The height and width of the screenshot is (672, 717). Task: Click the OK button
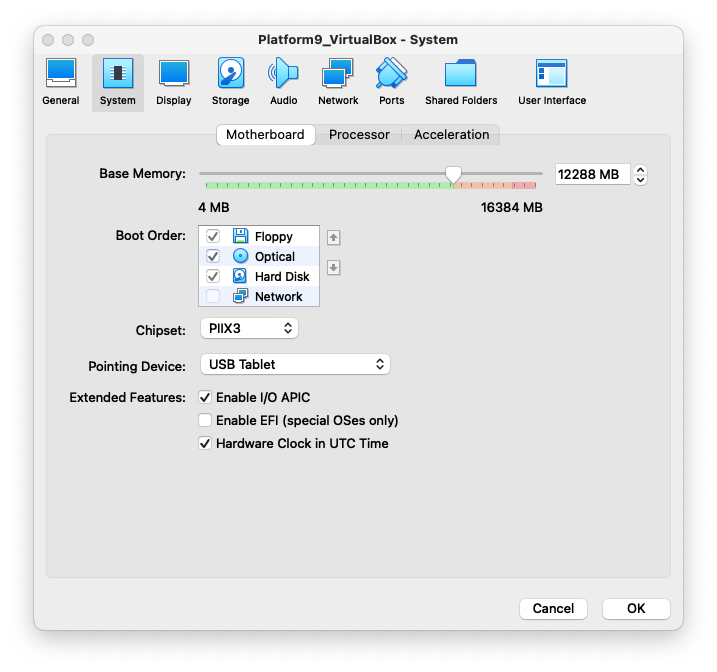click(x=636, y=608)
